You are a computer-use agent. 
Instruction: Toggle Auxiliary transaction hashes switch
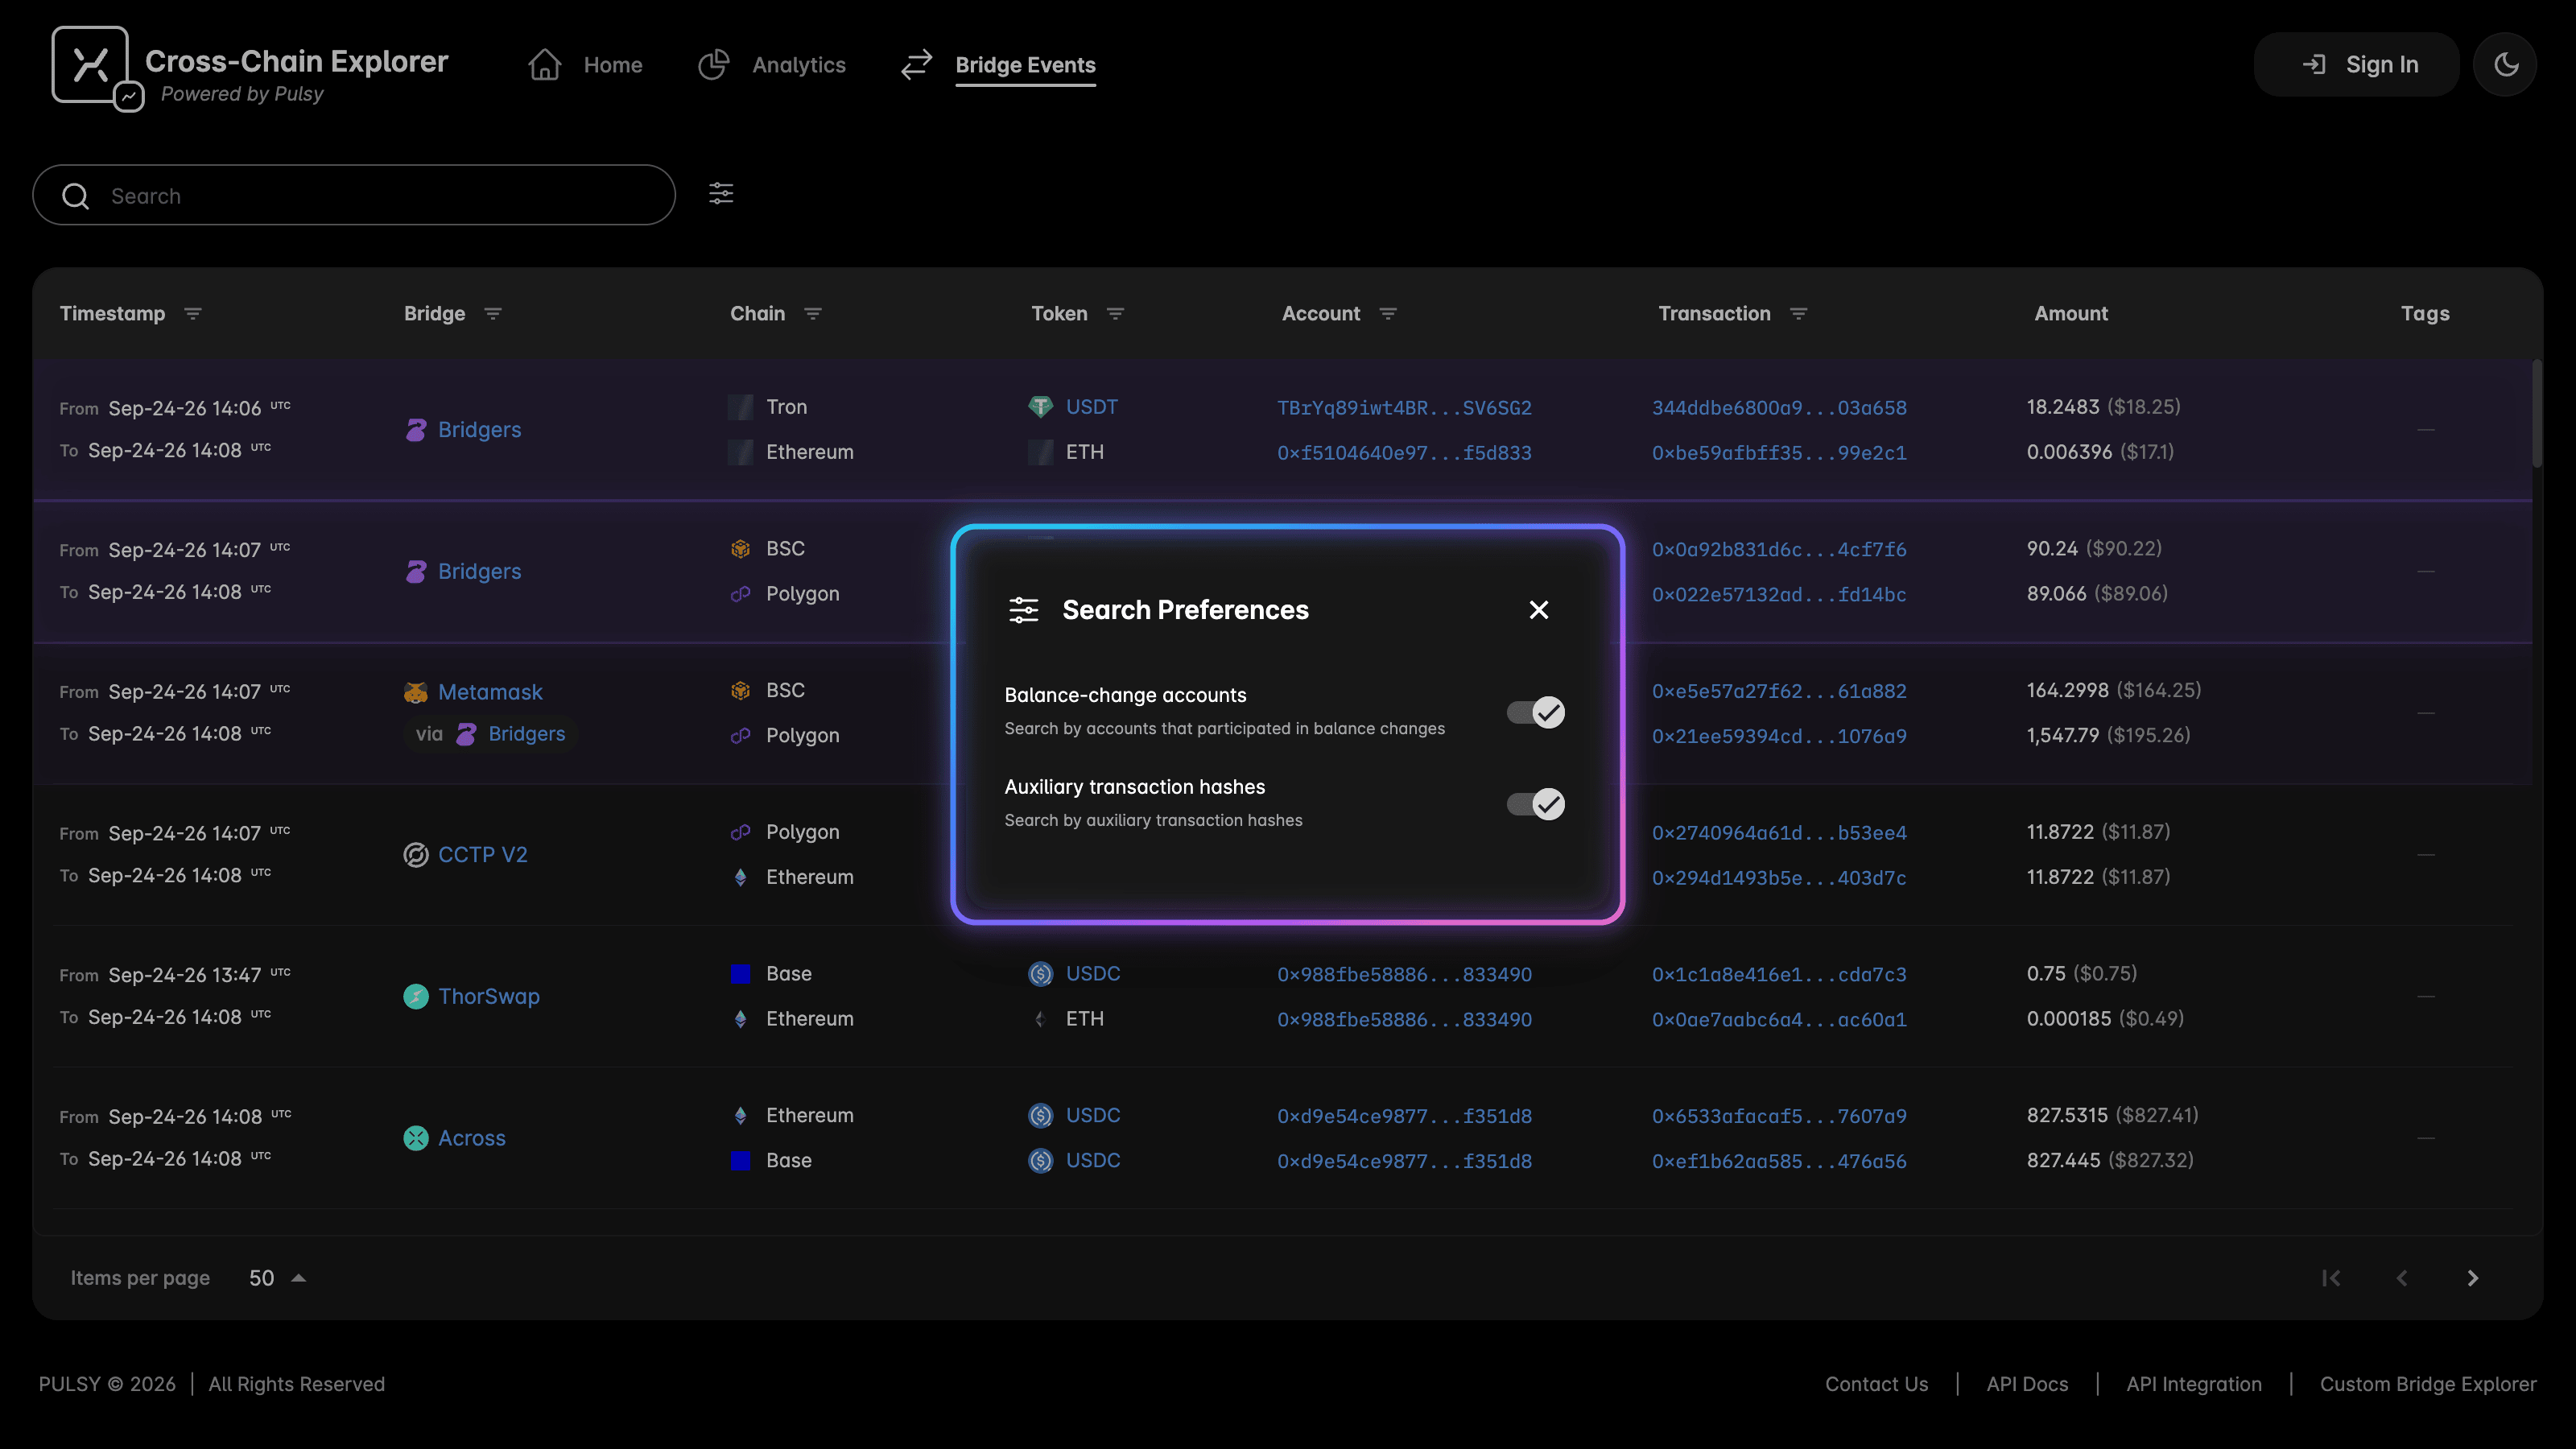[x=1535, y=804]
